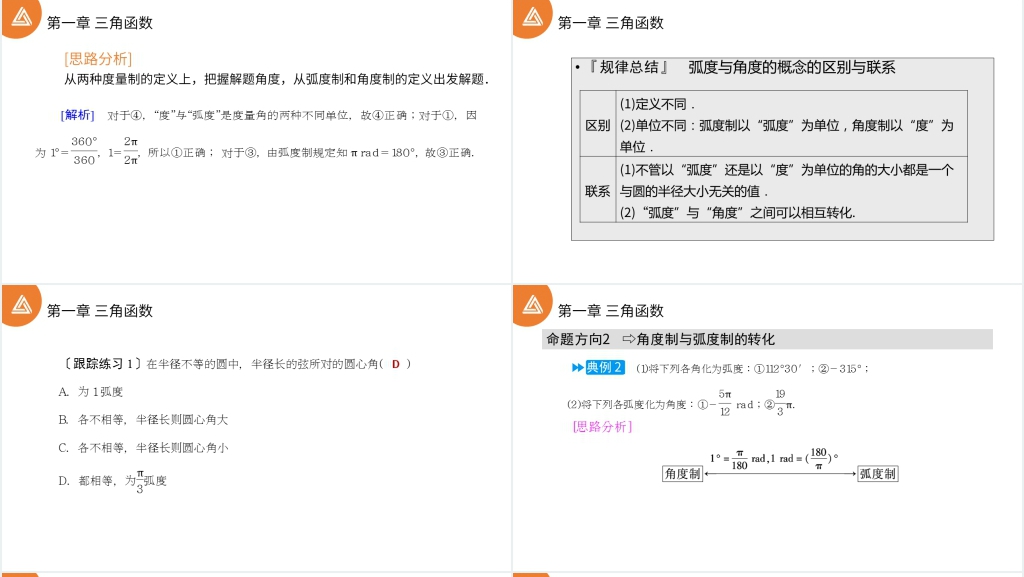The width and height of the screenshot is (1024, 577).
Task: Click the question text 在半径不等的圆中，半径长的弦所对的圆心角
Action: [262, 364]
